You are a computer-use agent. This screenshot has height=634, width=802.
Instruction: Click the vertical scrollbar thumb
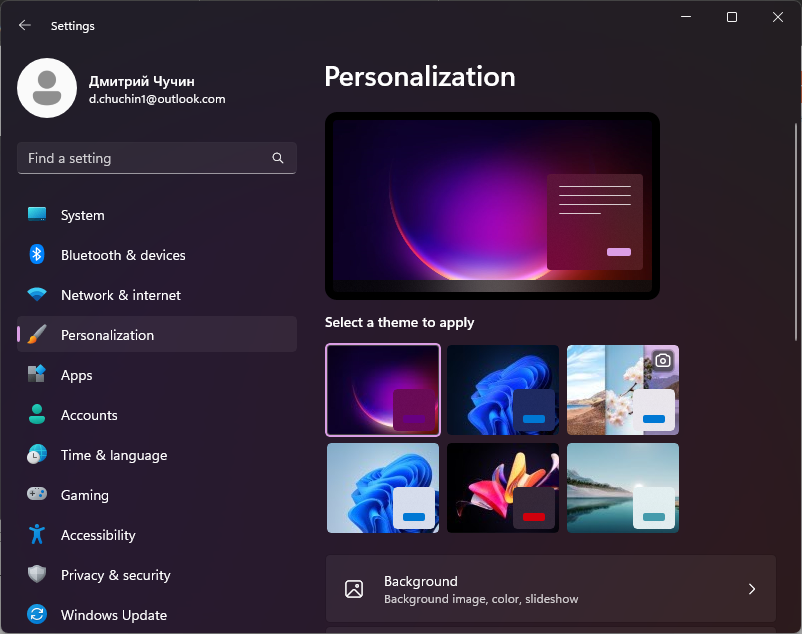796,232
